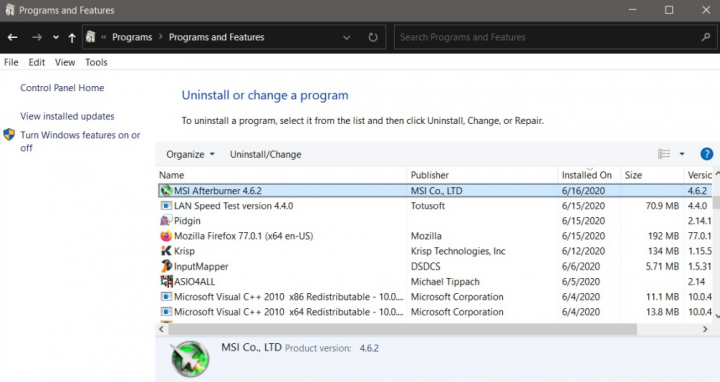720x382 pixels.
Task: Click the Forward navigation arrow
Action: [37, 37]
